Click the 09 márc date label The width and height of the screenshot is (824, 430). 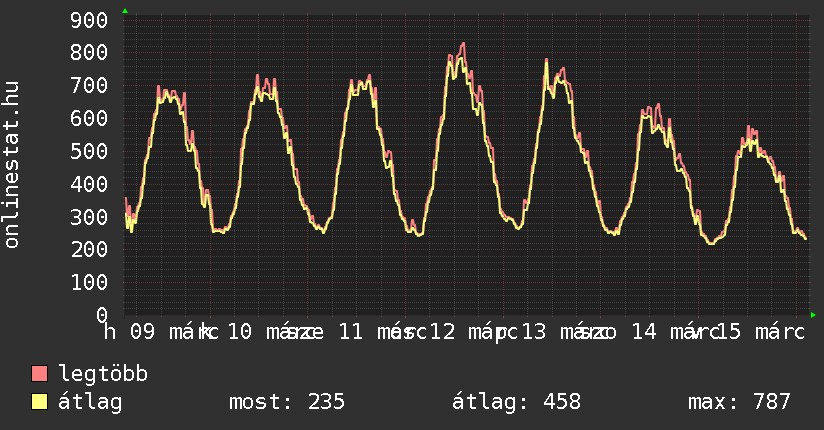(168, 332)
